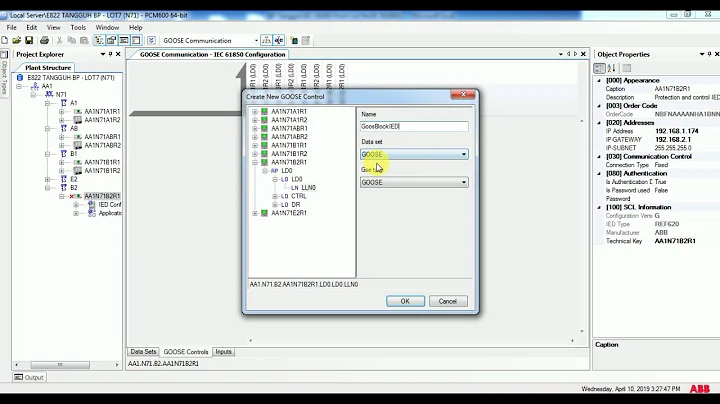
Task: Click the Open folder toolbar icon
Action: click(x=17, y=40)
